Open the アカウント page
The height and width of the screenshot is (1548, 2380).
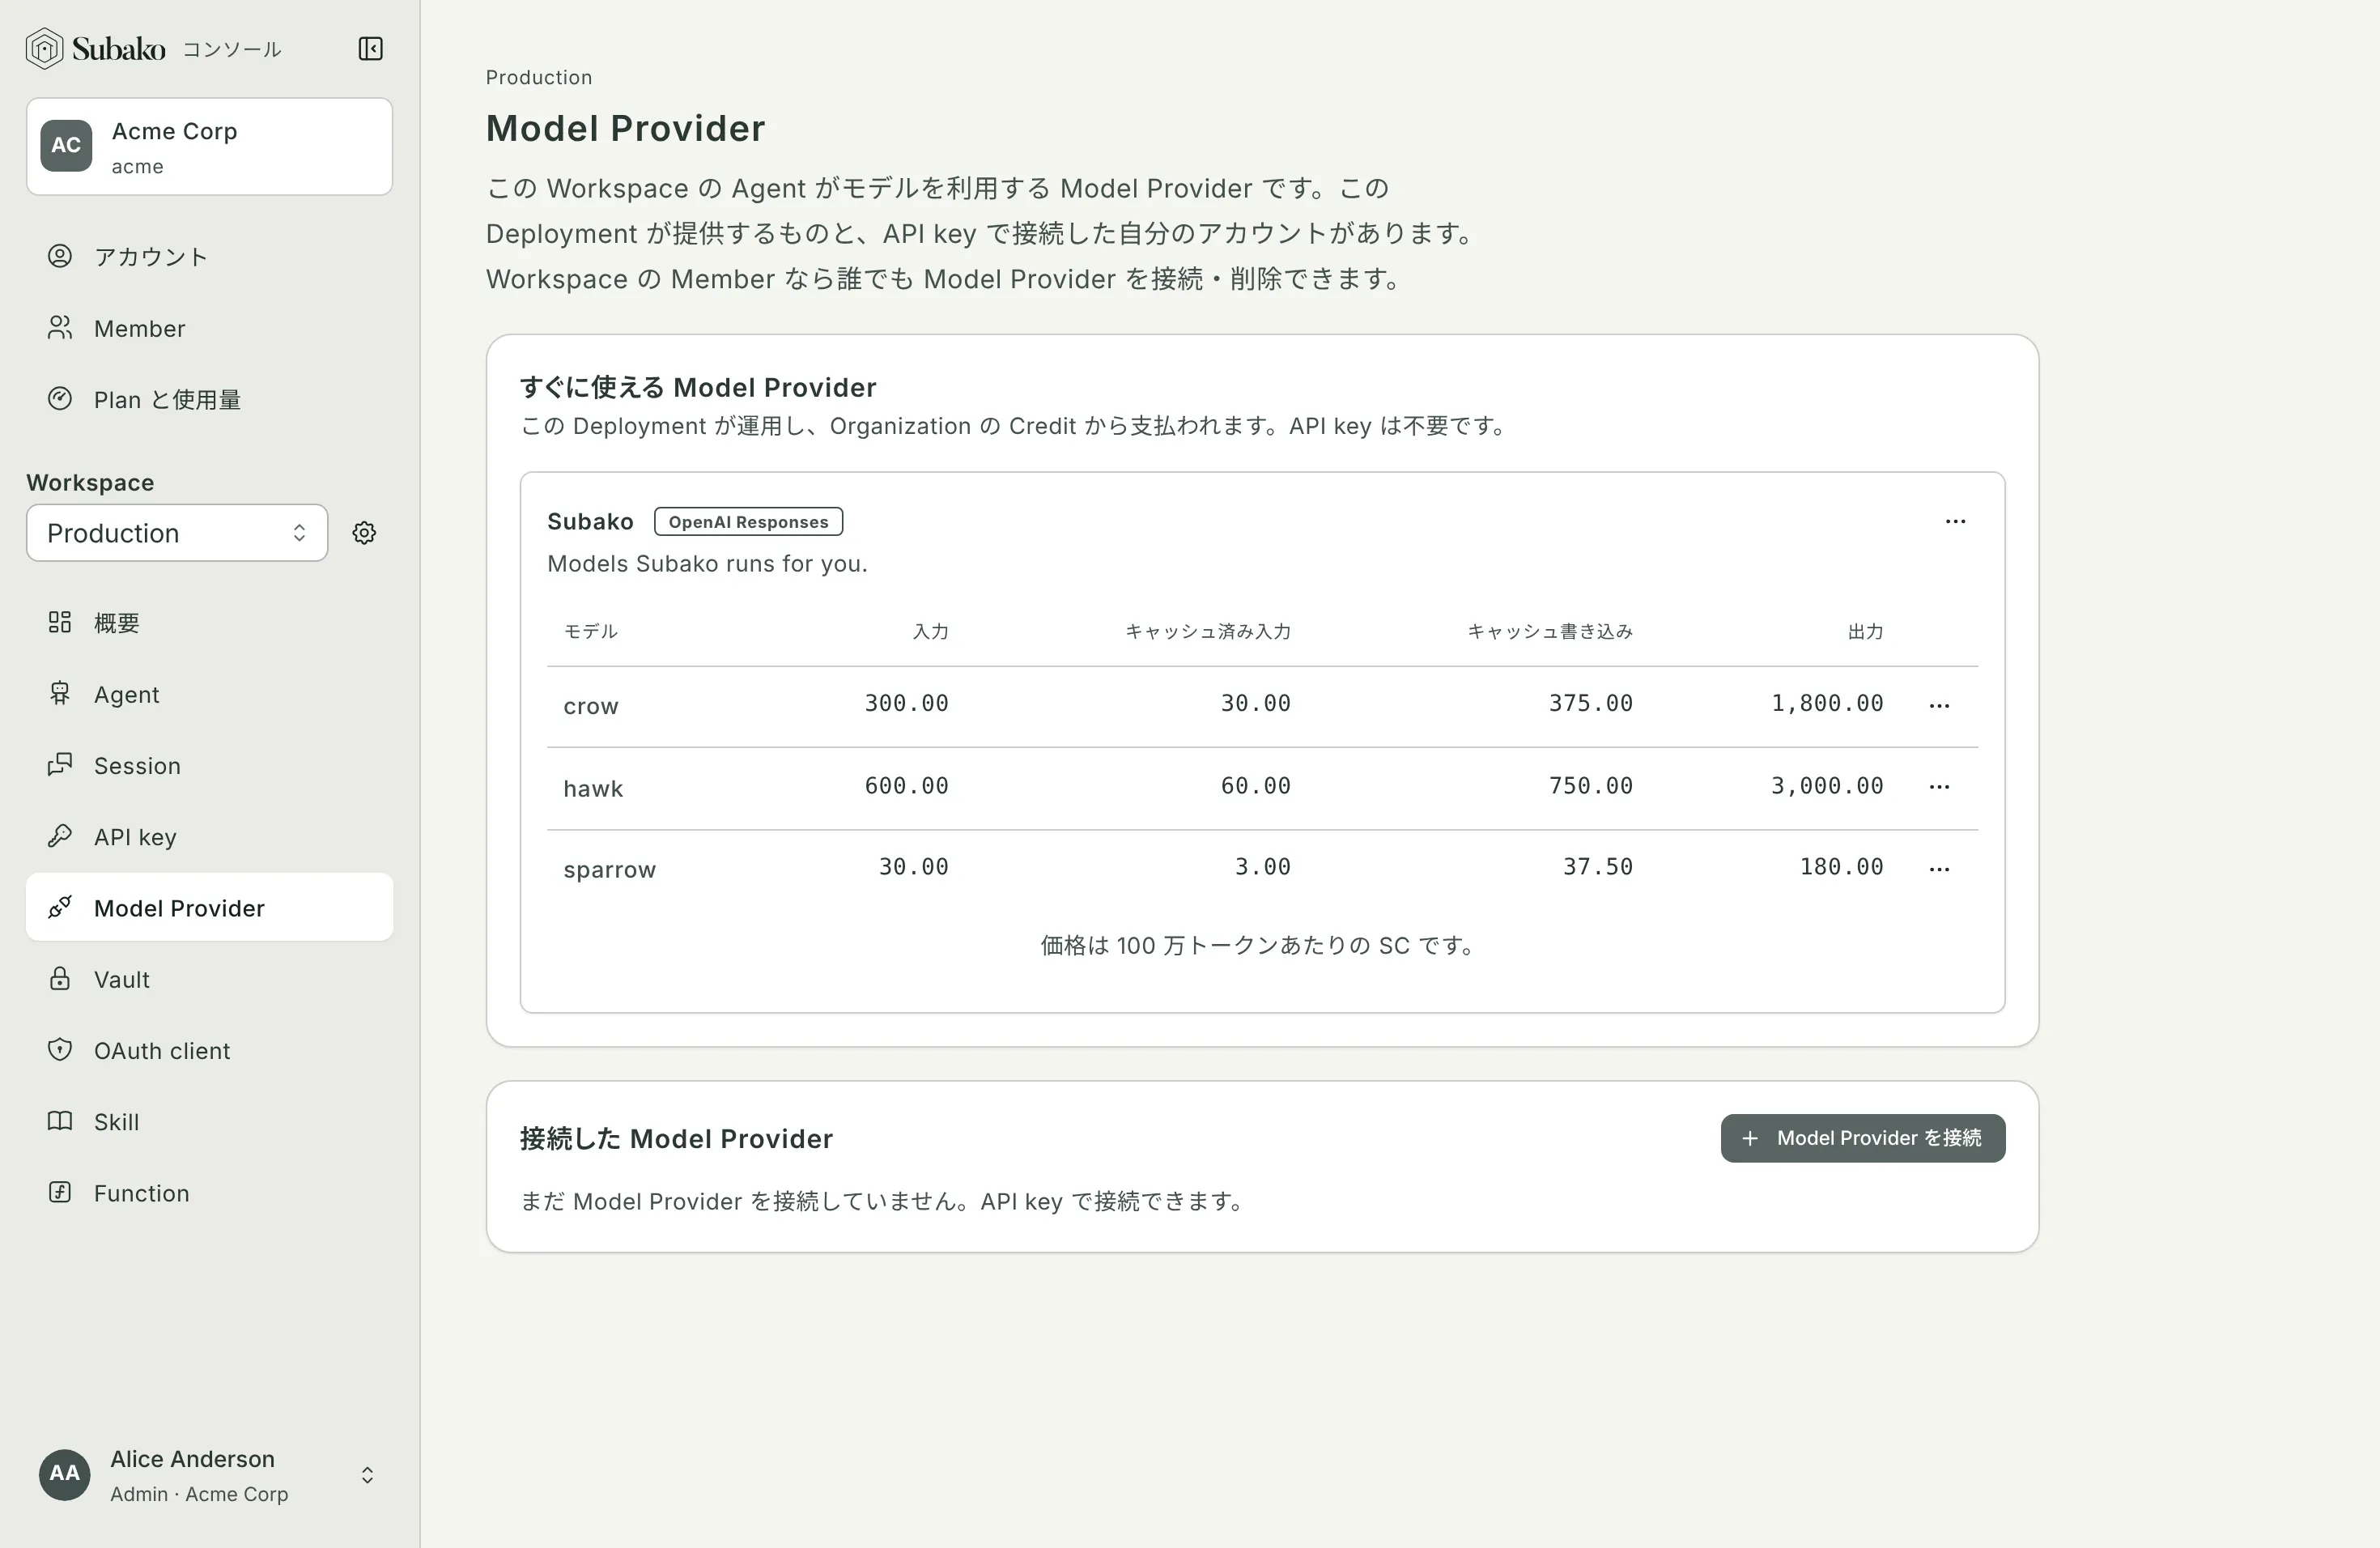[209, 257]
